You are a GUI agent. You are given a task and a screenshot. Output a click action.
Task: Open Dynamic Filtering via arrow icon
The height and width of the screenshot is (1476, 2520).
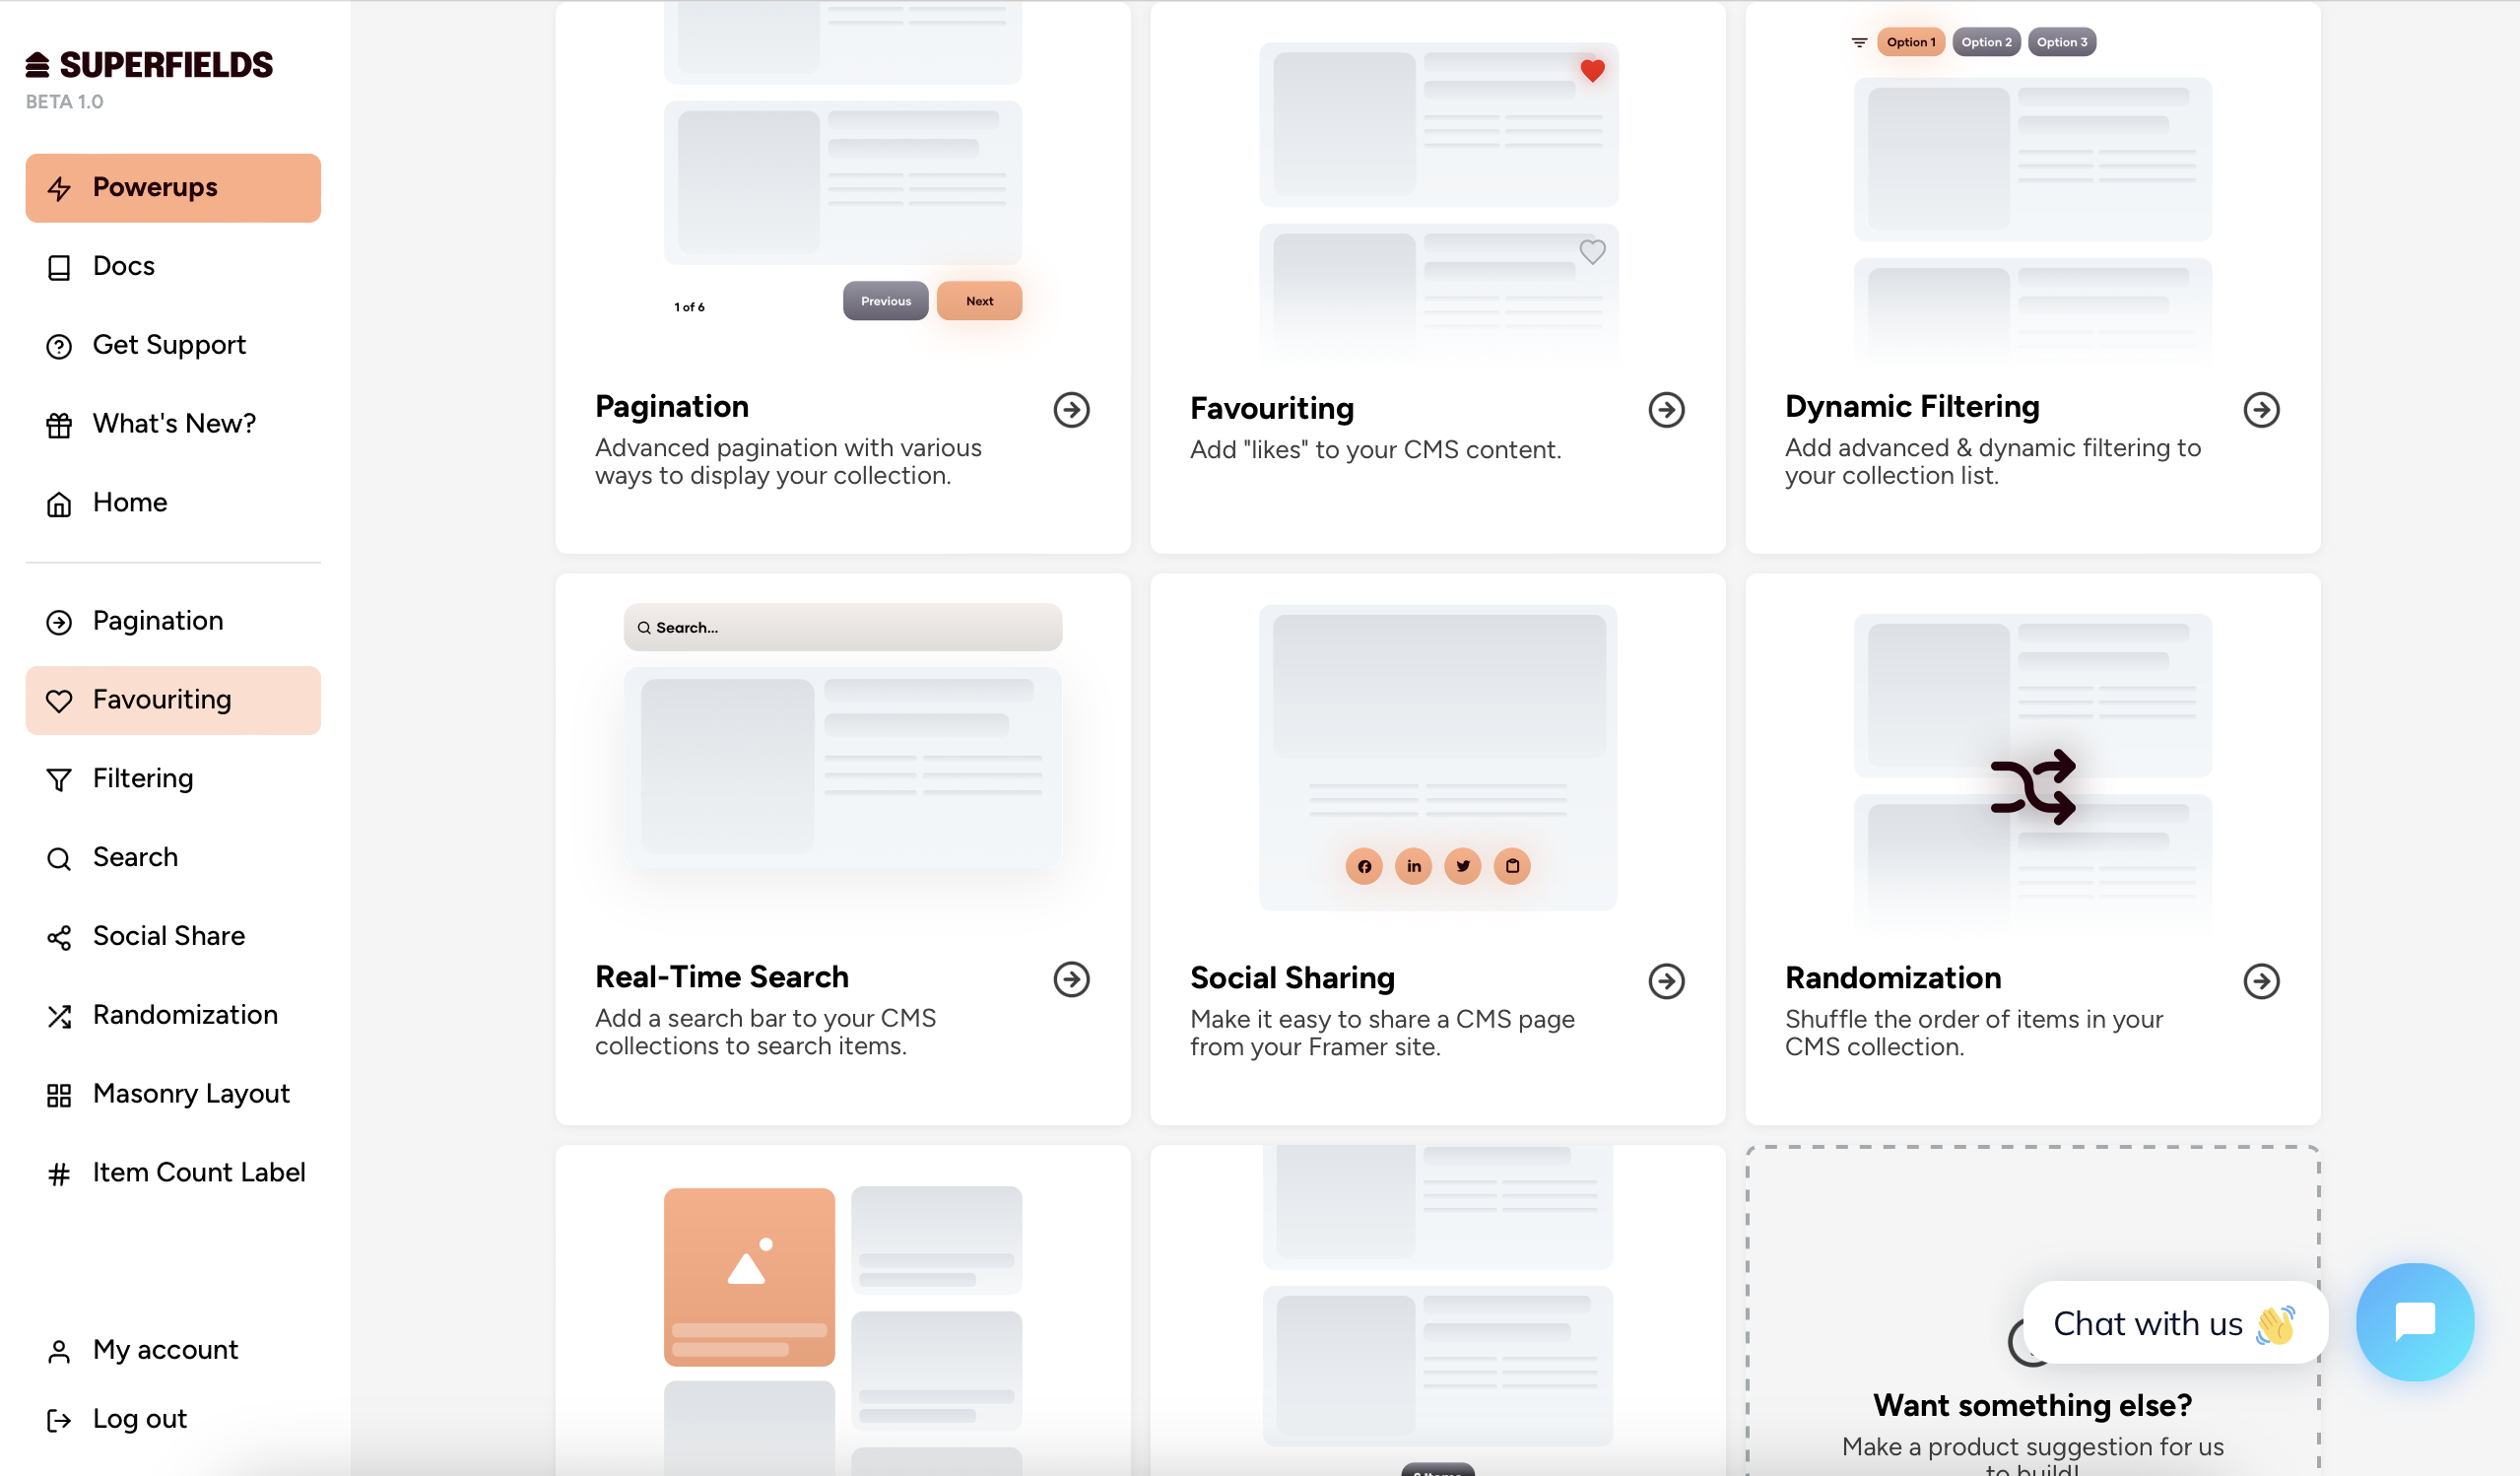point(2261,410)
